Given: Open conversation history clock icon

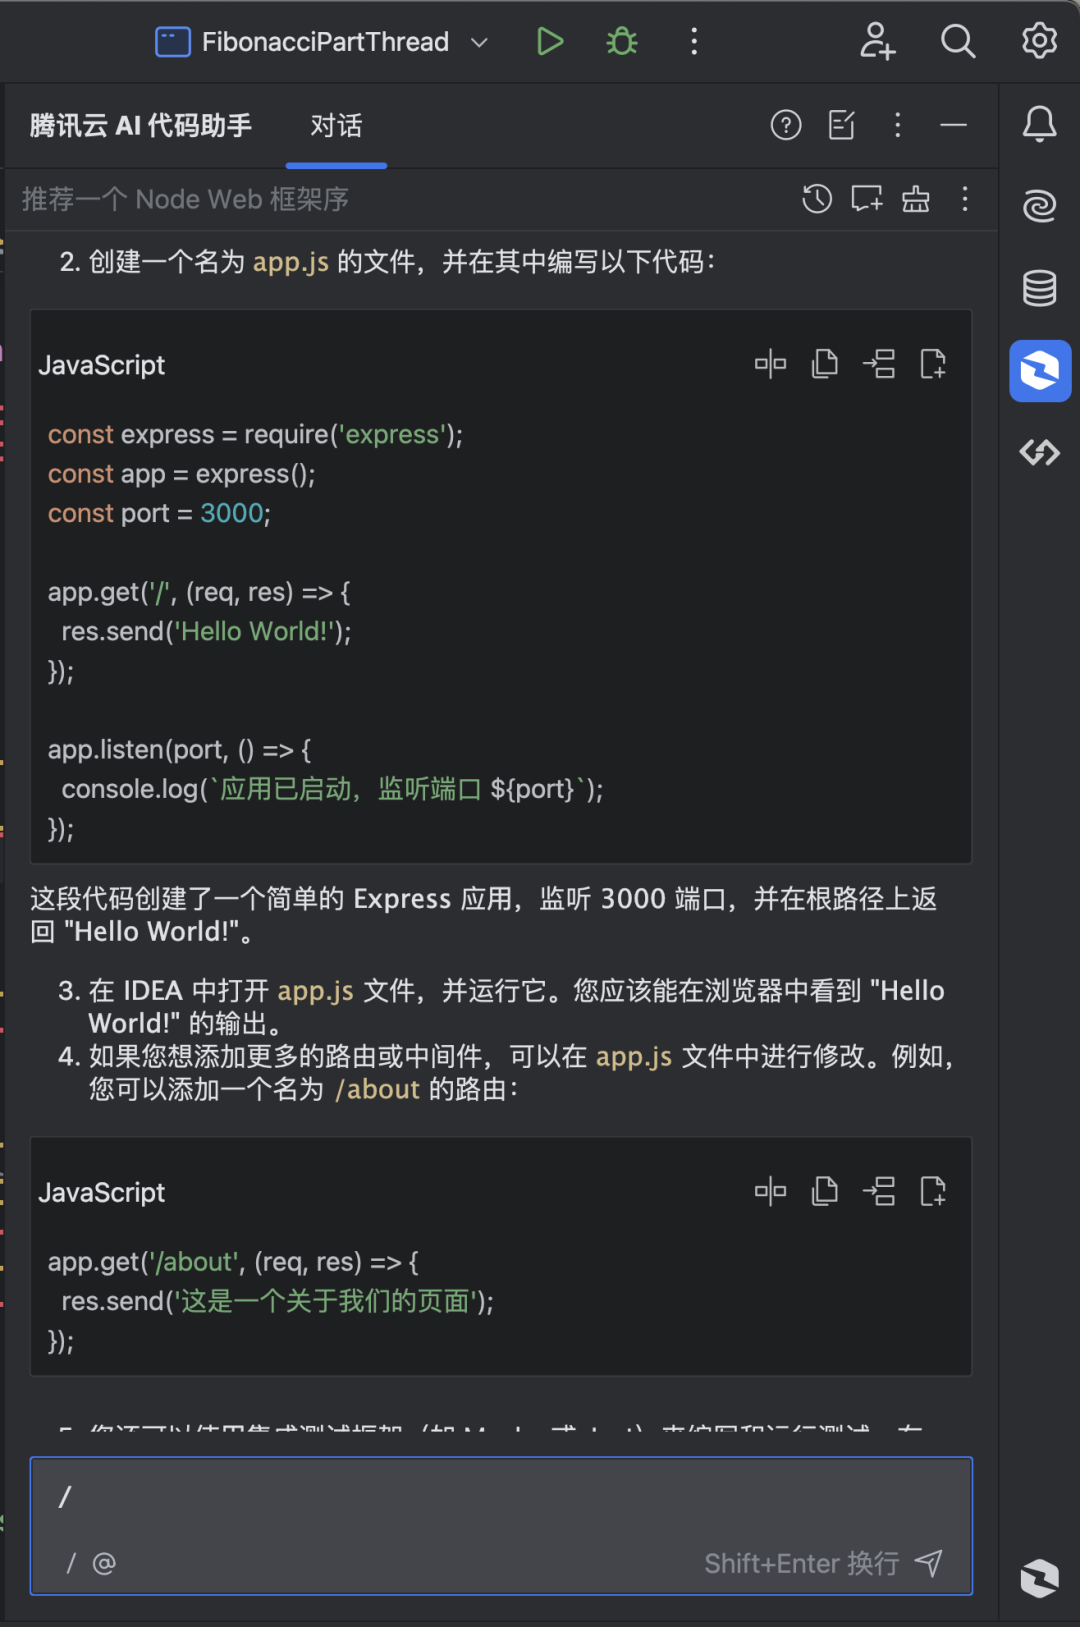Looking at the screenshot, I should [x=817, y=199].
